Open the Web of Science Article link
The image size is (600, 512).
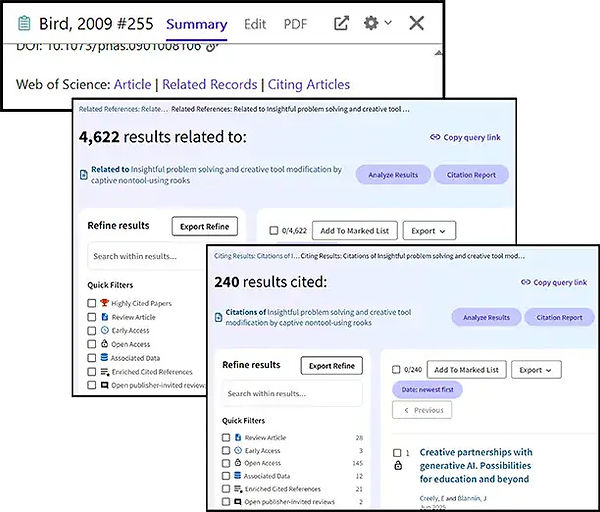[132, 84]
